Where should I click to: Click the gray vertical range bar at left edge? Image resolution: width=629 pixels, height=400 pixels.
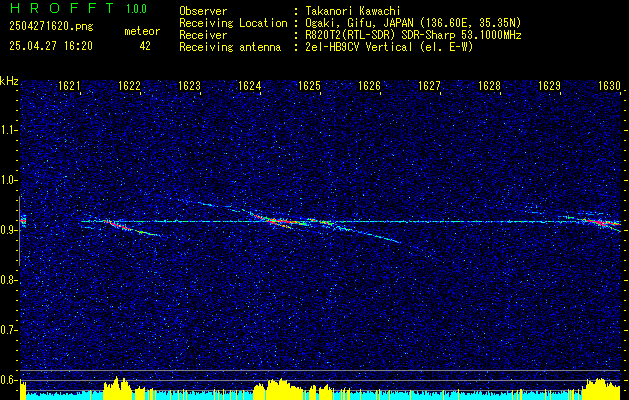[x=19, y=231]
